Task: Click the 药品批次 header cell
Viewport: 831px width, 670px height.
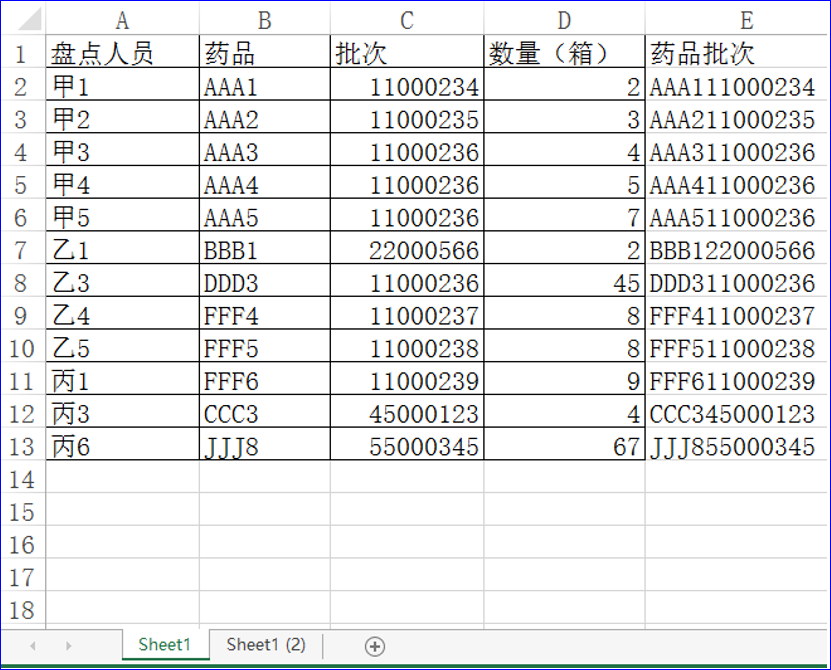Action: tap(737, 53)
